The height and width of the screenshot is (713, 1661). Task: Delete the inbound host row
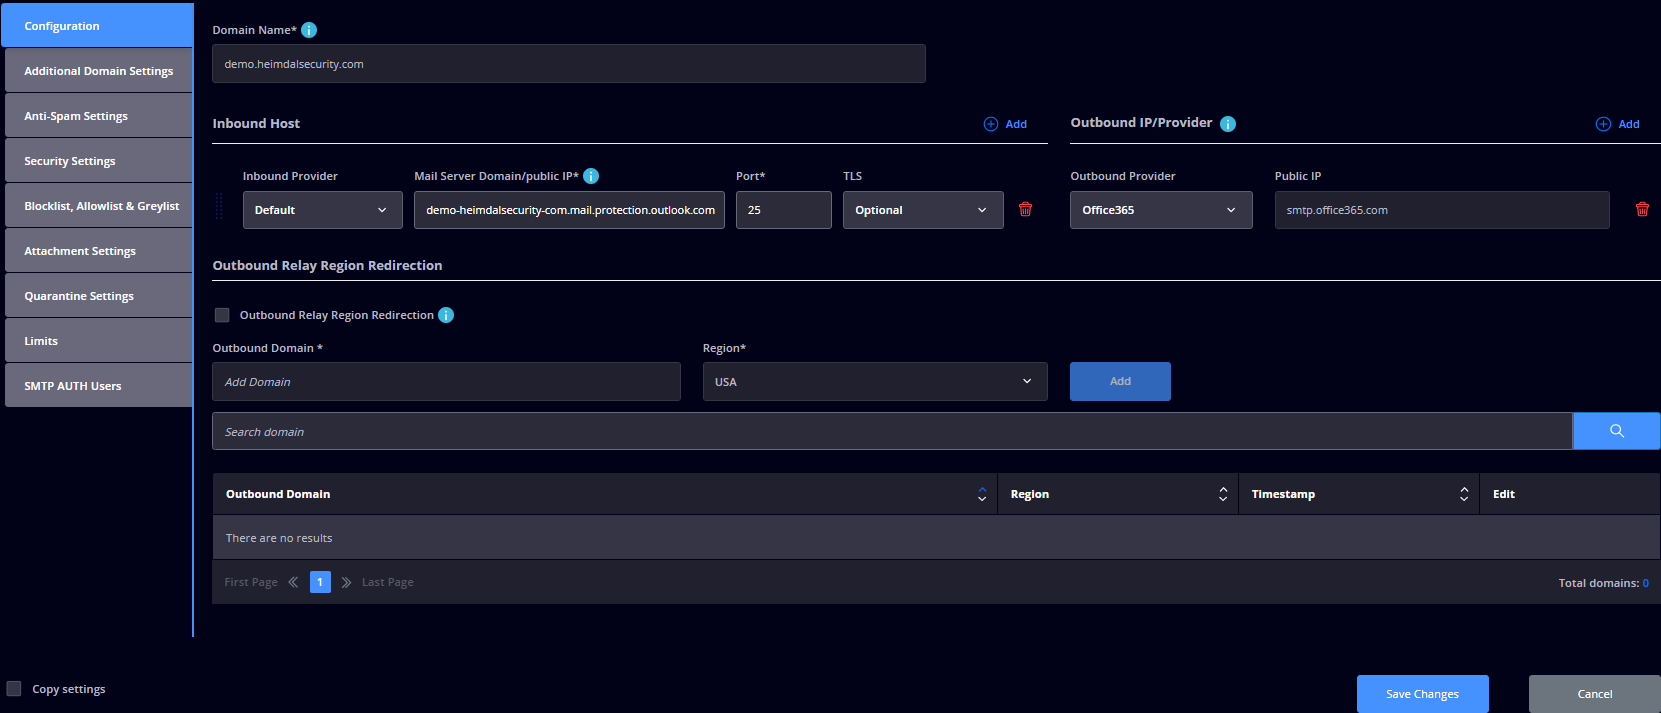pos(1025,209)
